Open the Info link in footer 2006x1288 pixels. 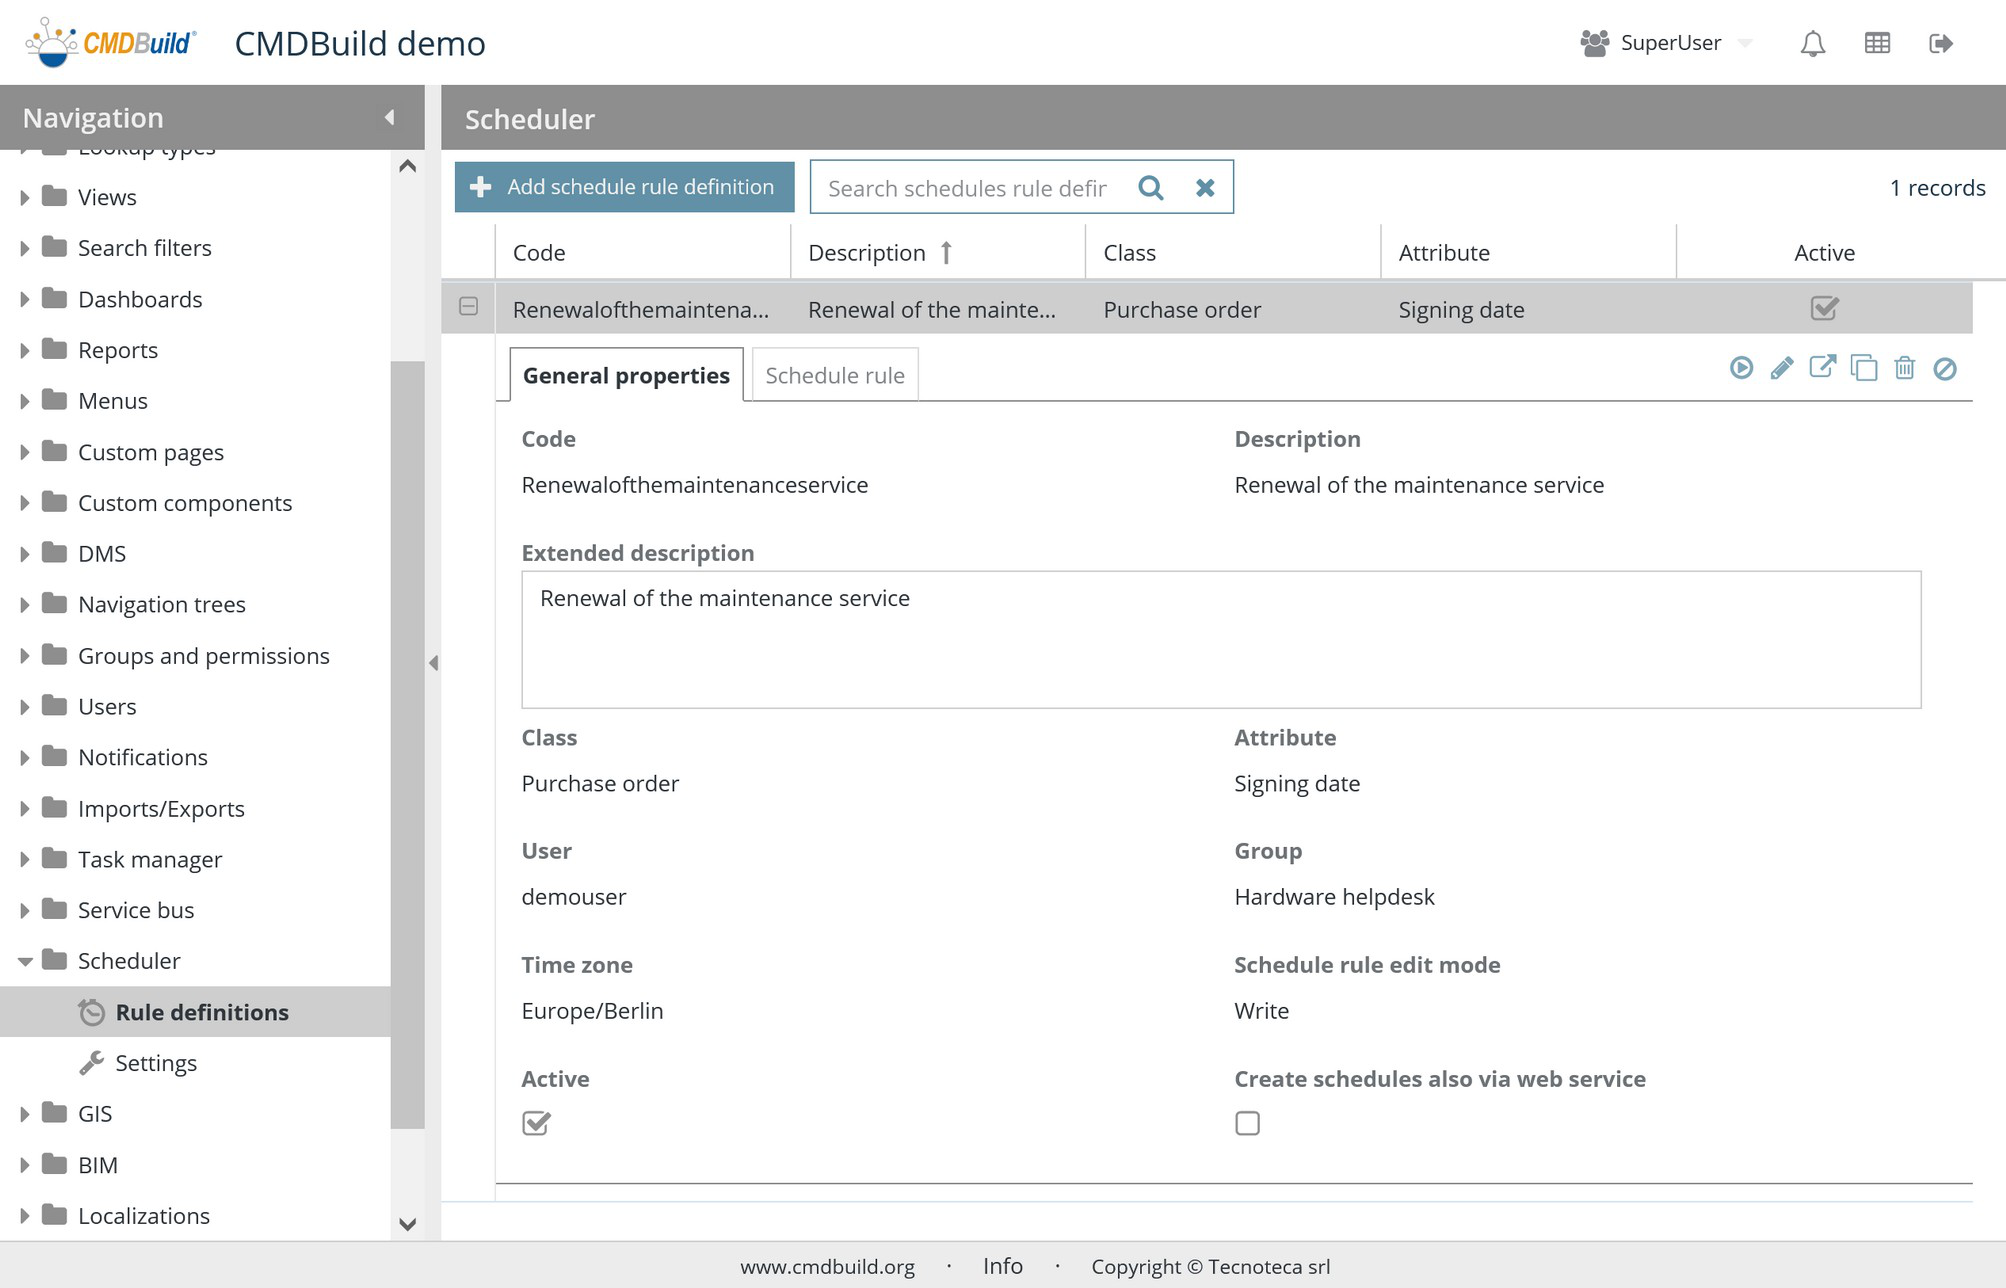coord(1002,1266)
